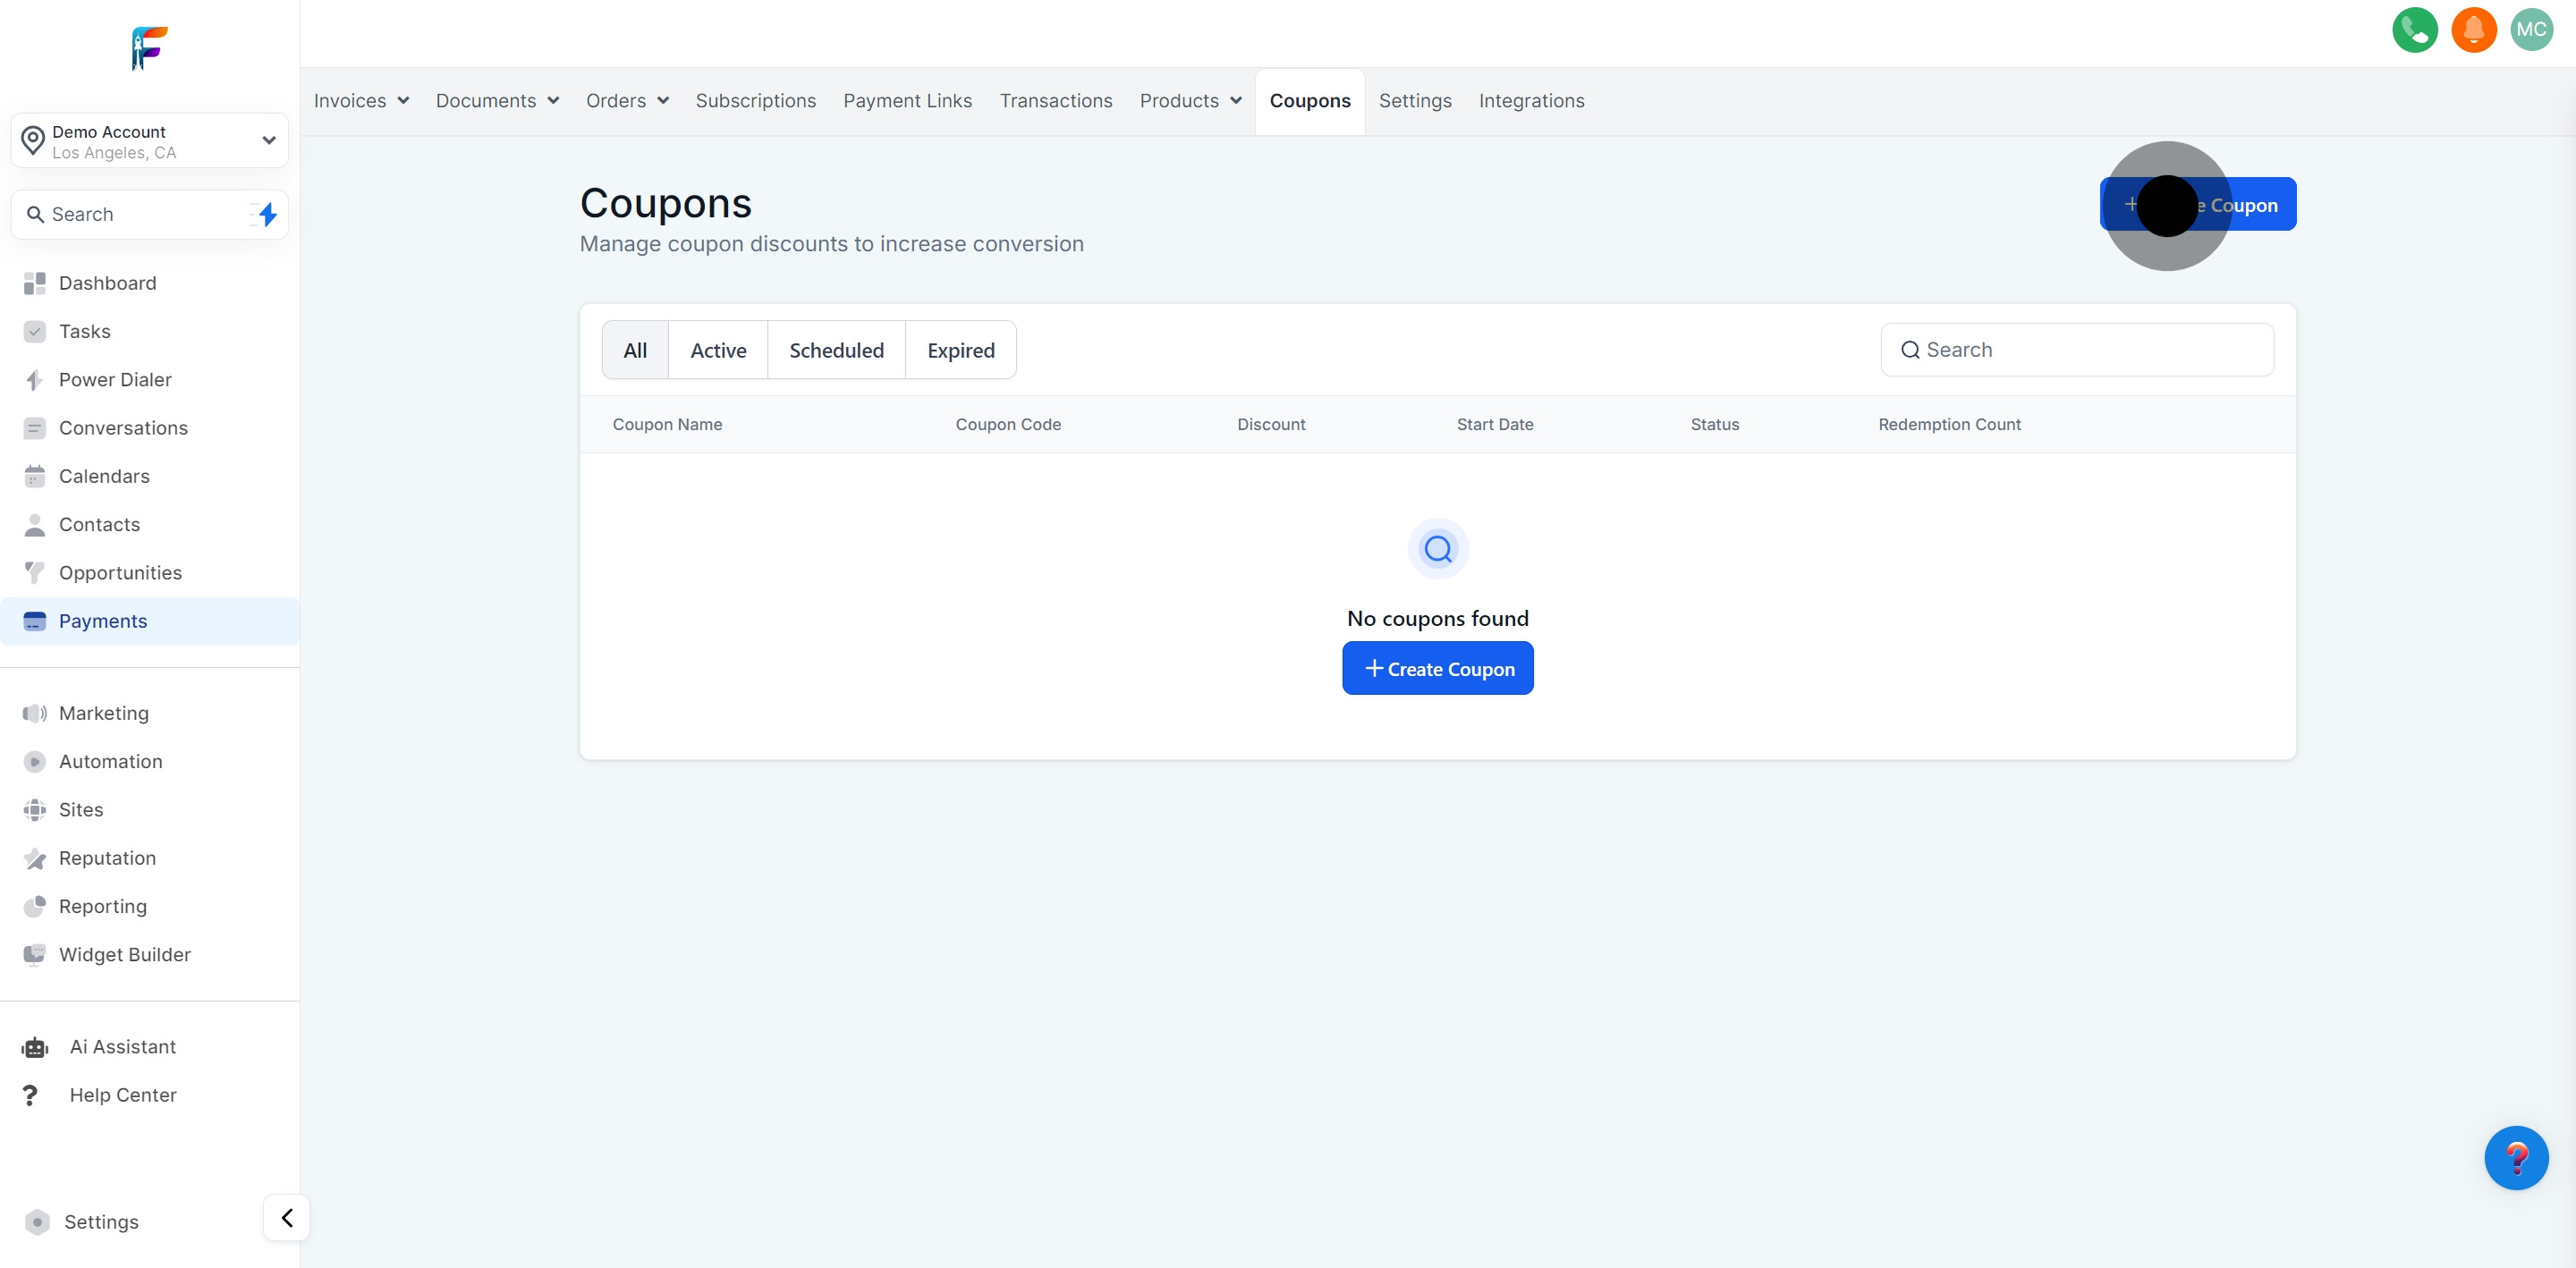Collapse the left sidebar
Viewport: 2576px width, 1268px height.
point(286,1218)
